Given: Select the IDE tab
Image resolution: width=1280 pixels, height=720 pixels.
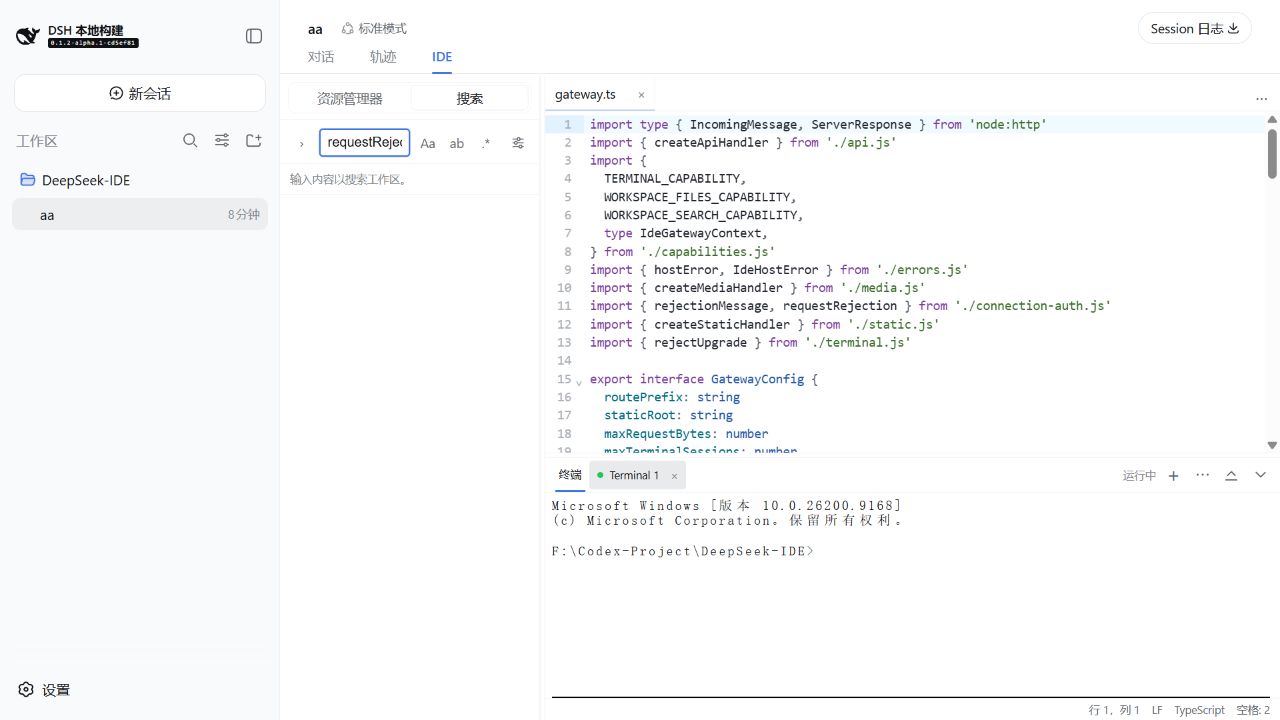Looking at the screenshot, I should point(442,57).
